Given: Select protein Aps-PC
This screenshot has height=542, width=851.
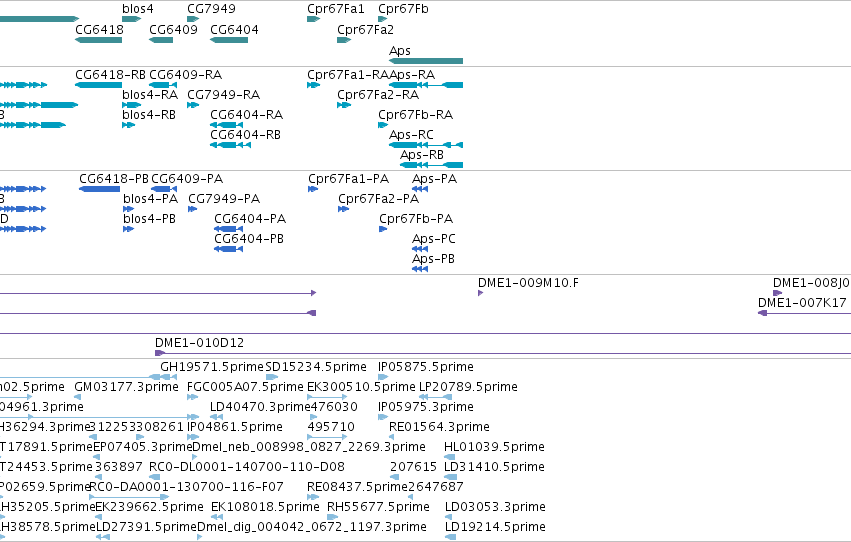Looking at the screenshot, I should click(x=434, y=239).
